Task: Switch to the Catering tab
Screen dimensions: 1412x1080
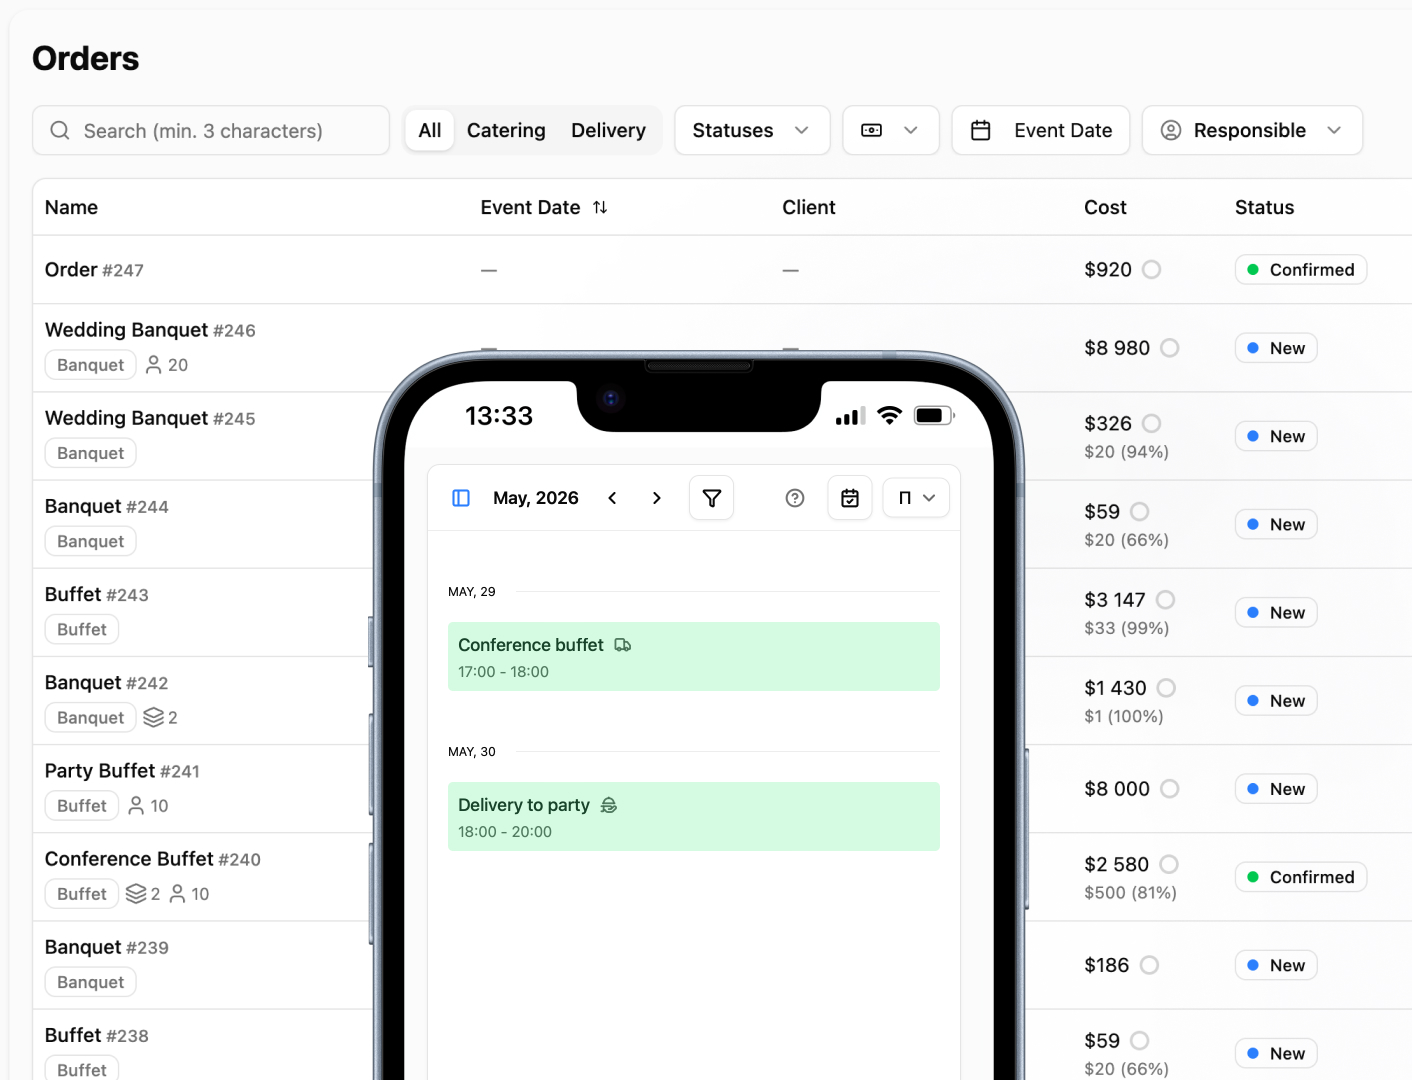Action: pos(506,131)
